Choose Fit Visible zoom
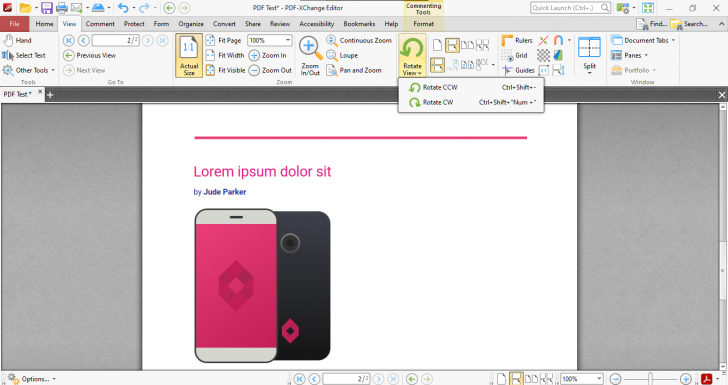 (226, 70)
